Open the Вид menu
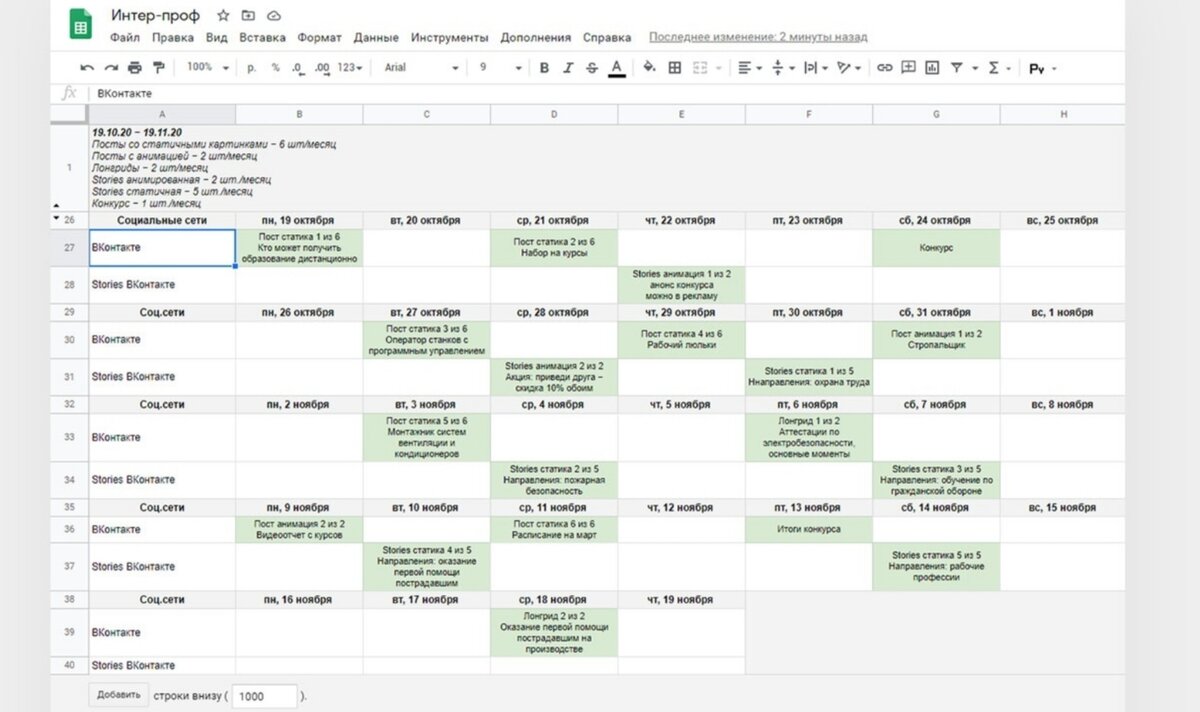Image resolution: width=1200 pixels, height=712 pixels. pos(217,37)
